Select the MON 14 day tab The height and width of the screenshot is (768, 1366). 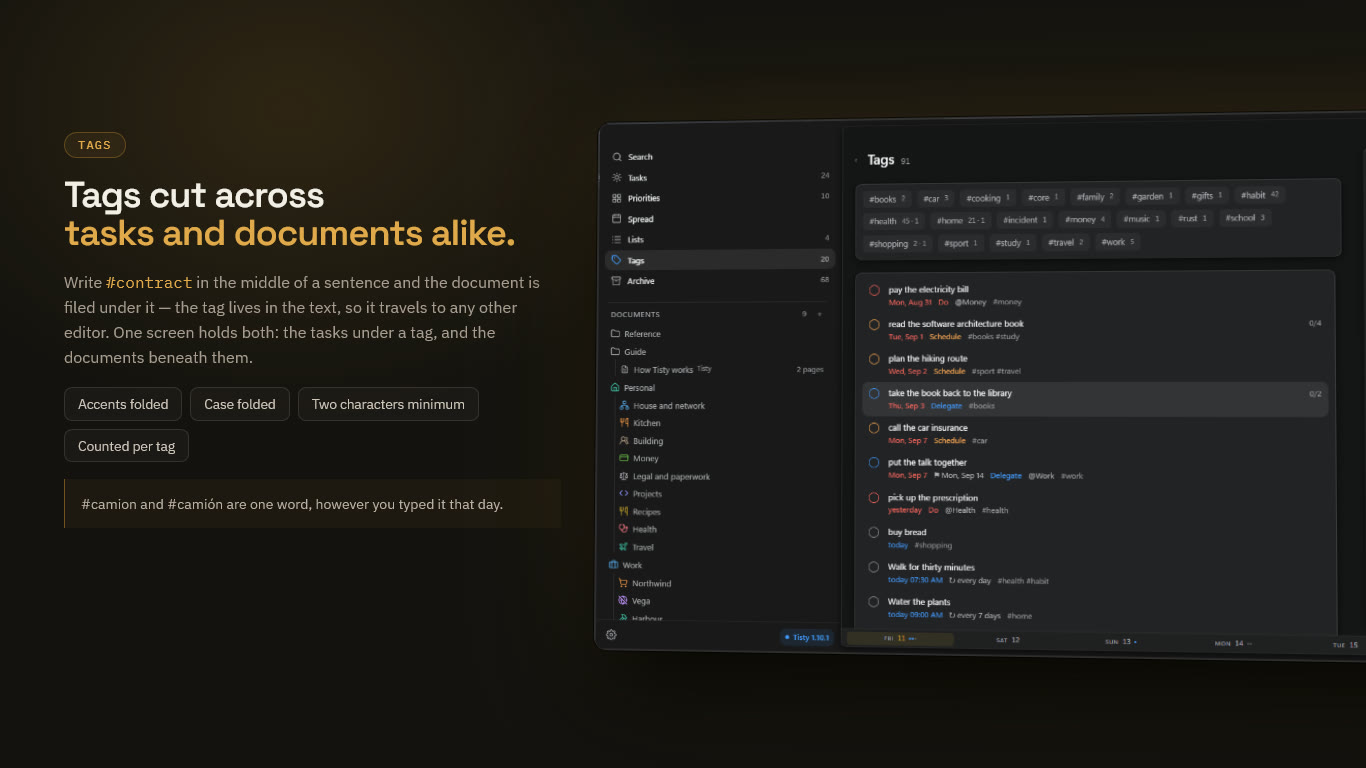1233,643
